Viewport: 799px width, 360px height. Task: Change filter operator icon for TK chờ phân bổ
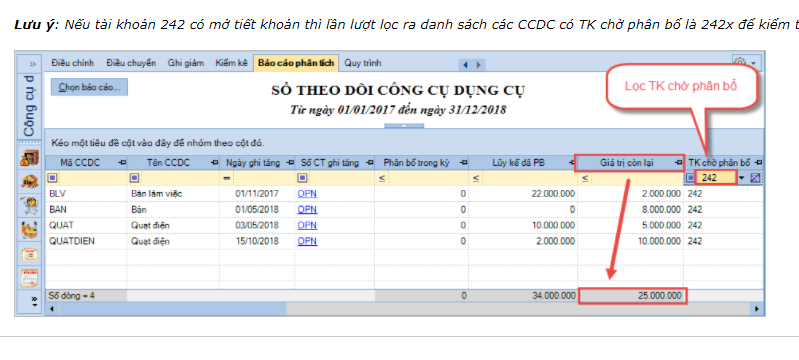[690, 178]
